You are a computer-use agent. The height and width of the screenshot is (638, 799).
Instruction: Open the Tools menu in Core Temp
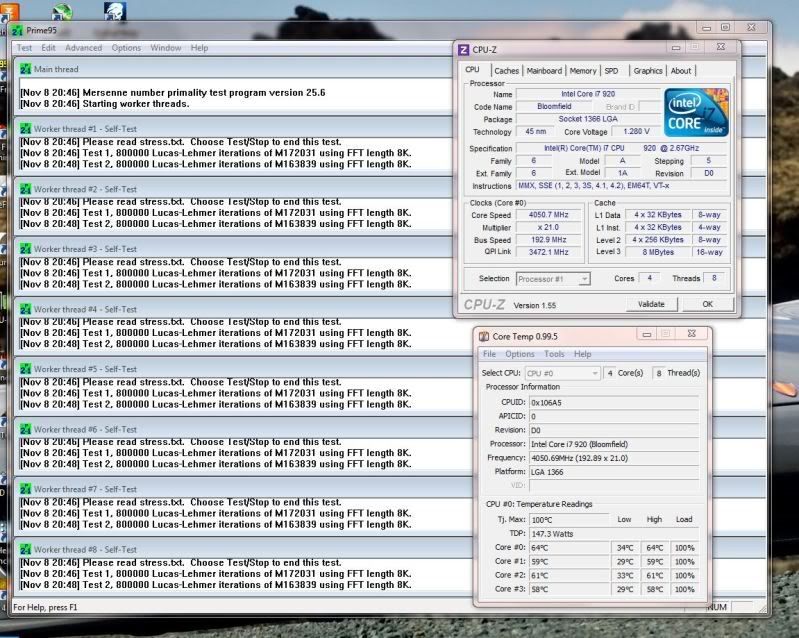coord(554,354)
